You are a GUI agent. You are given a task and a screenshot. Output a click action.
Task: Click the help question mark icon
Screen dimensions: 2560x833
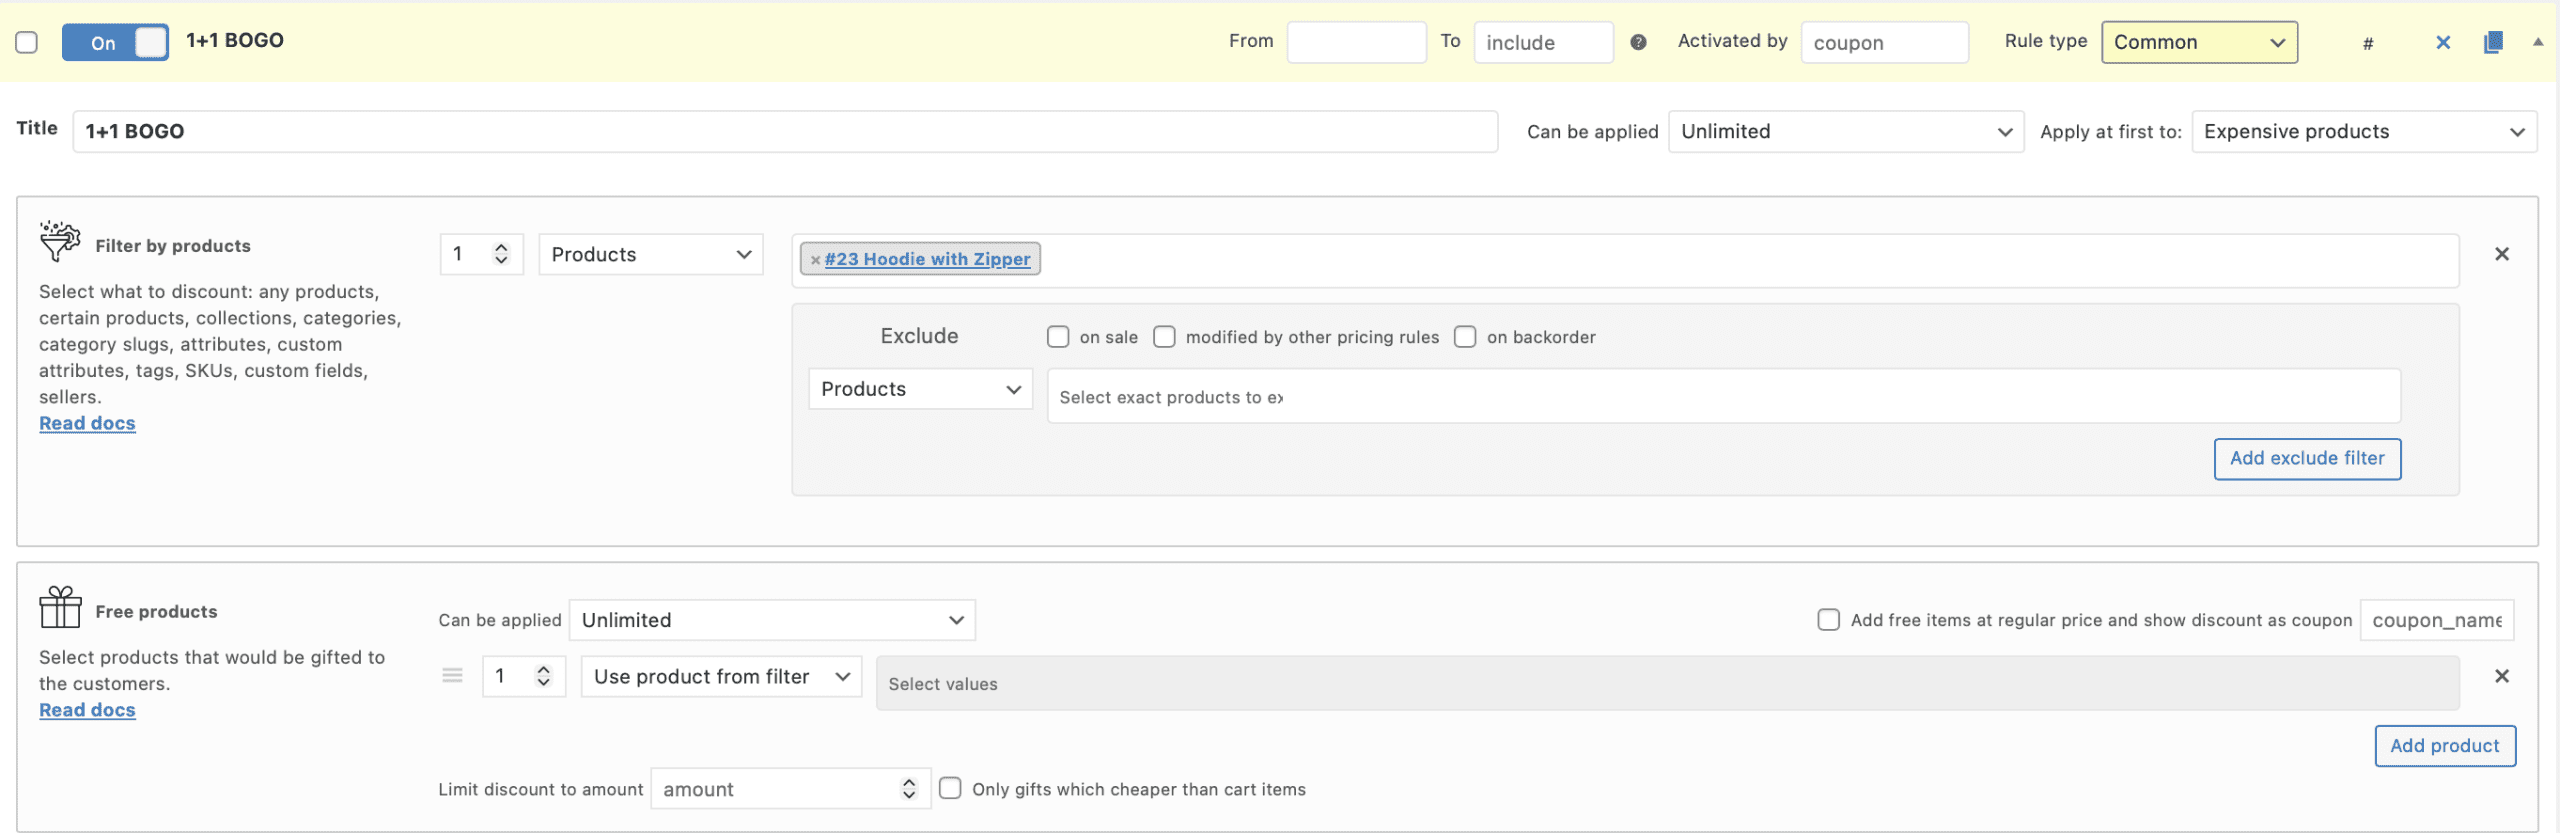tap(1638, 42)
